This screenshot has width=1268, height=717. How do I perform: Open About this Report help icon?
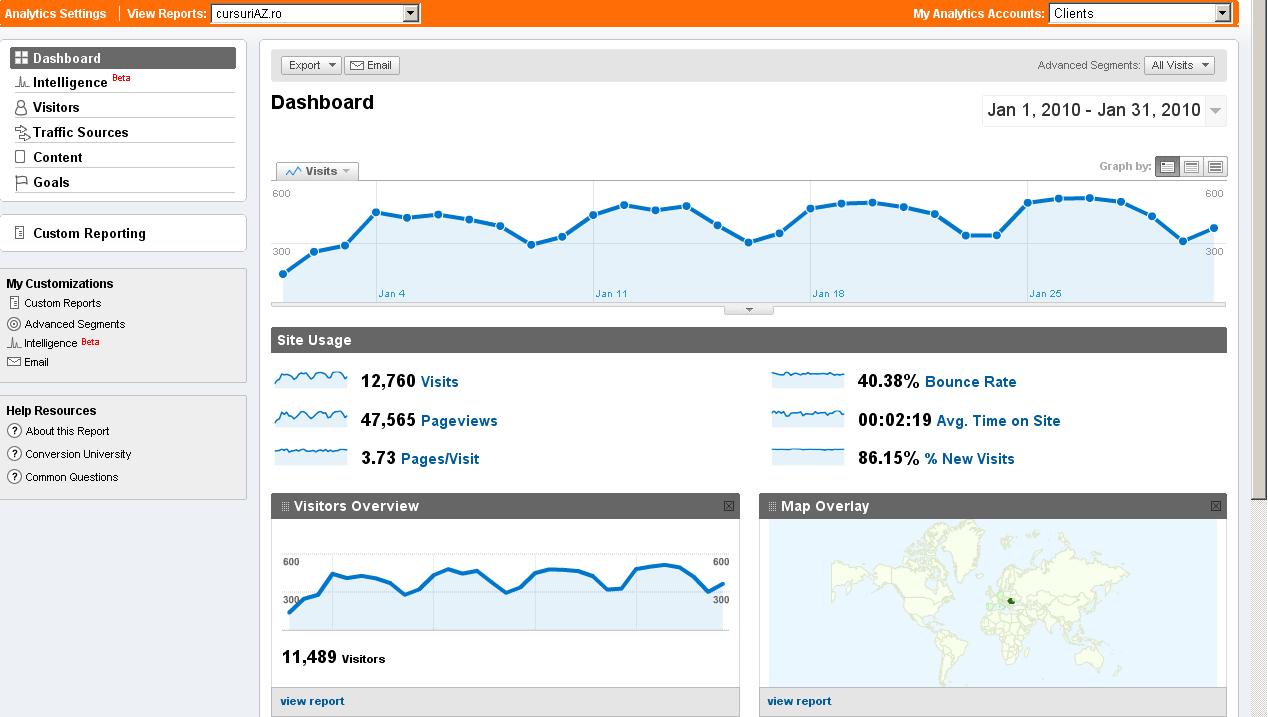pyautogui.click(x=14, y=431)
